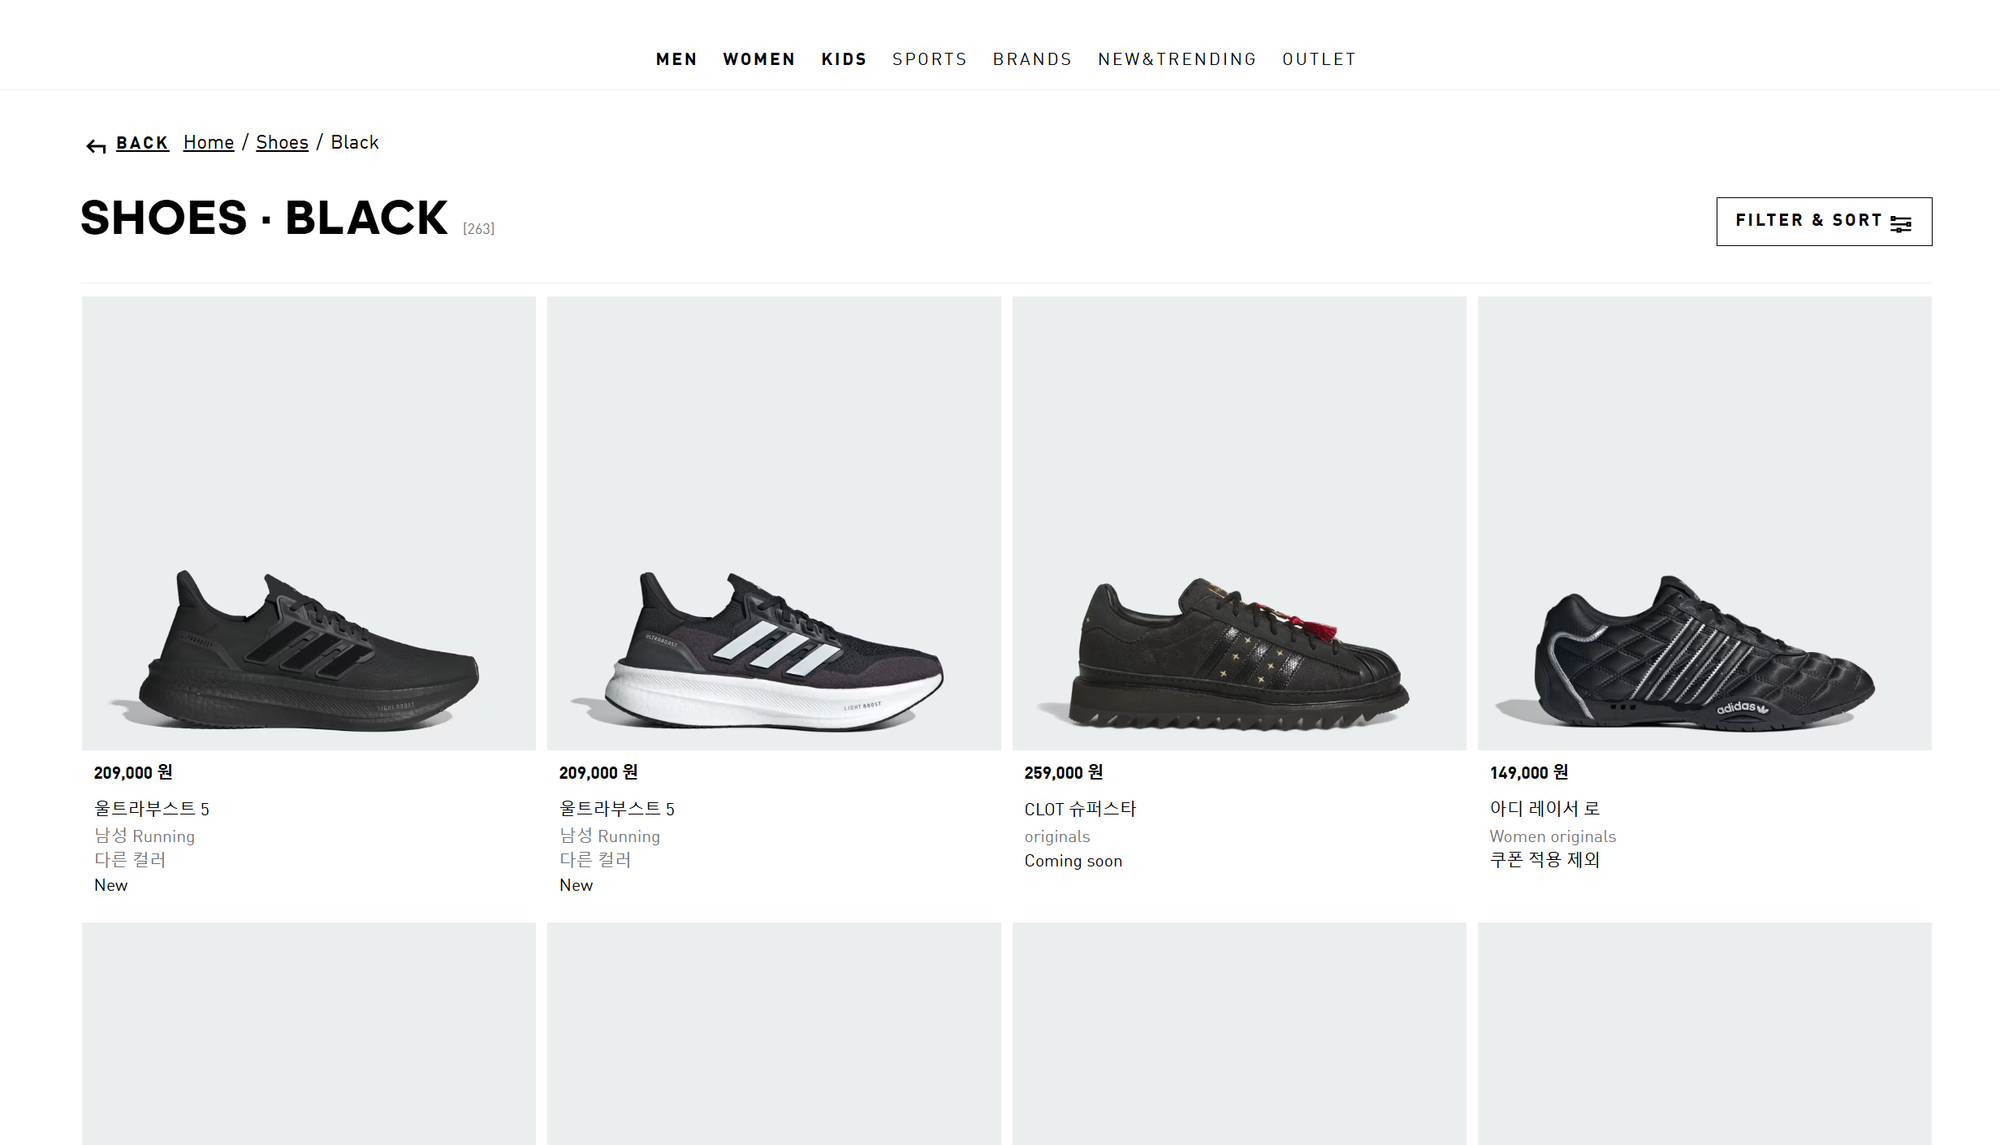
Task: Go to the Home breadcrumb link
Action: point(208,142)
